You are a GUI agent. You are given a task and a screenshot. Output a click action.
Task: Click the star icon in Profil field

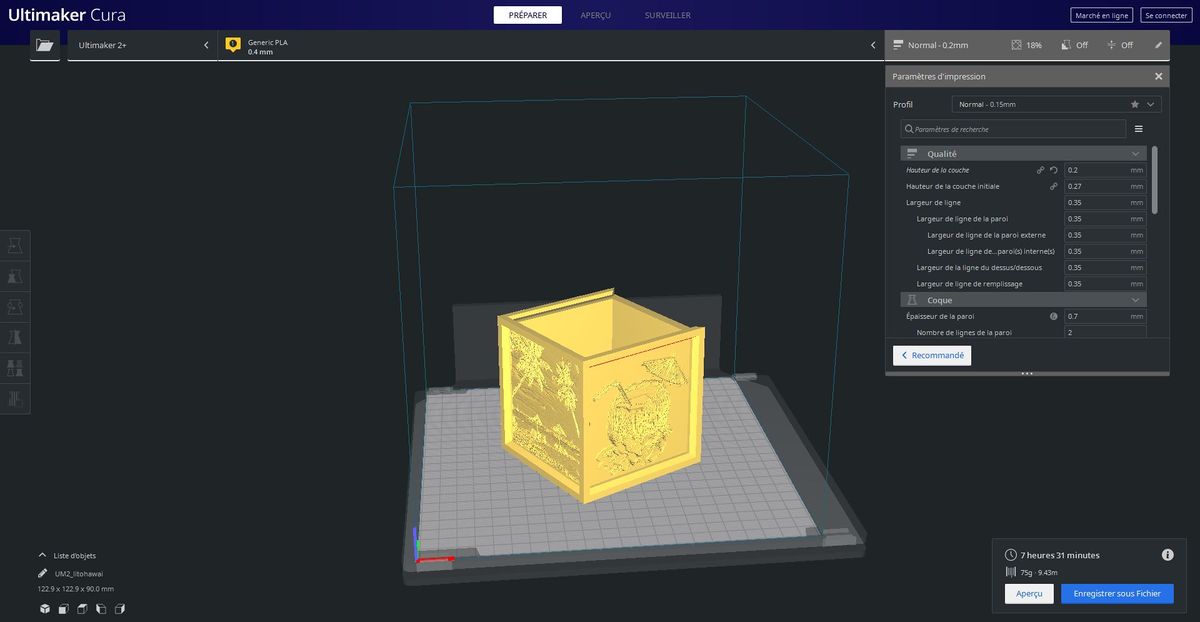tap(1134, 104)
